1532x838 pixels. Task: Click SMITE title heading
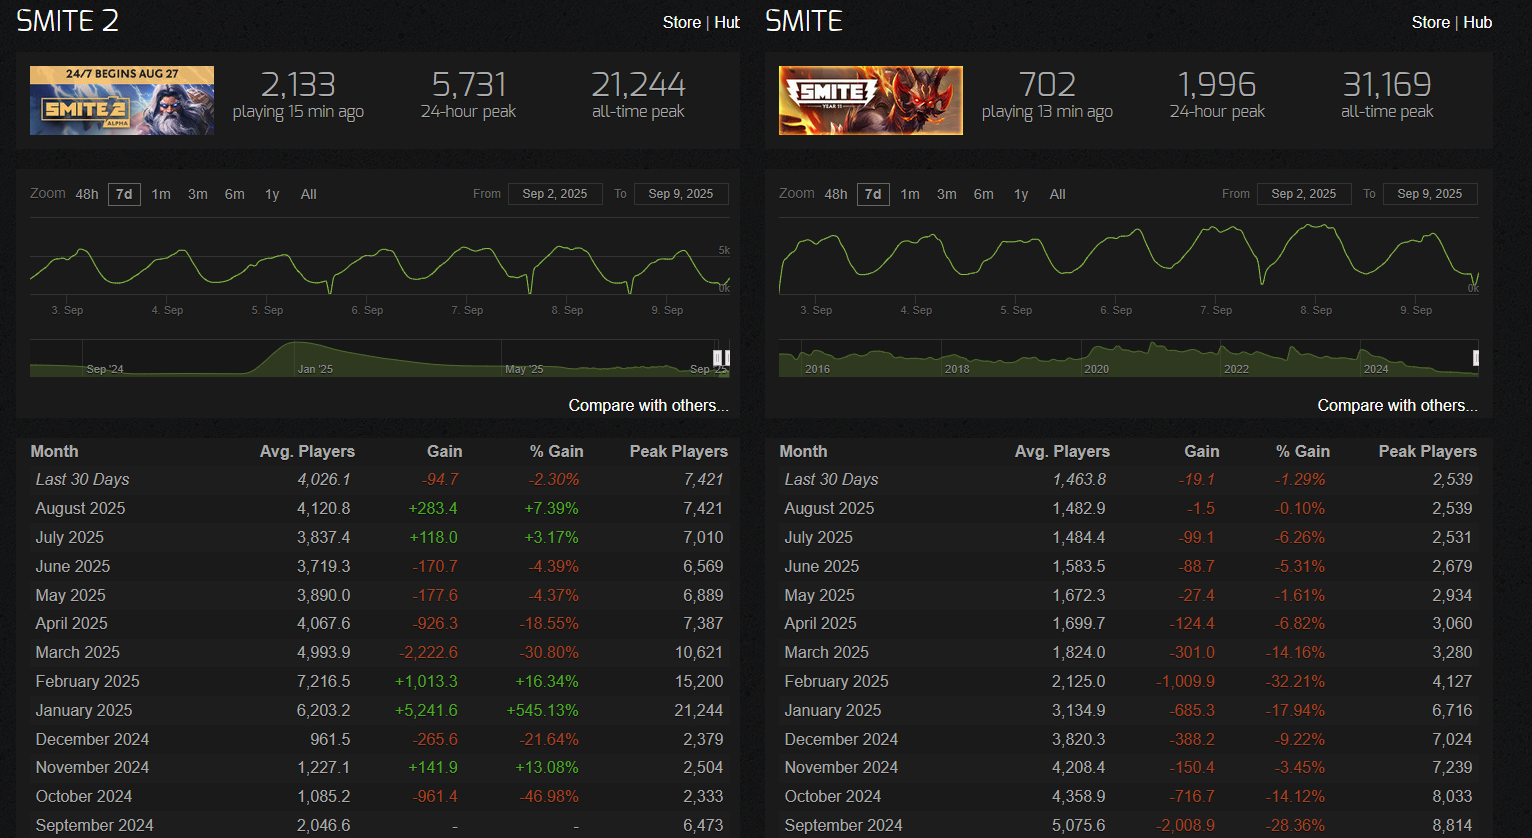click(803, 21)
